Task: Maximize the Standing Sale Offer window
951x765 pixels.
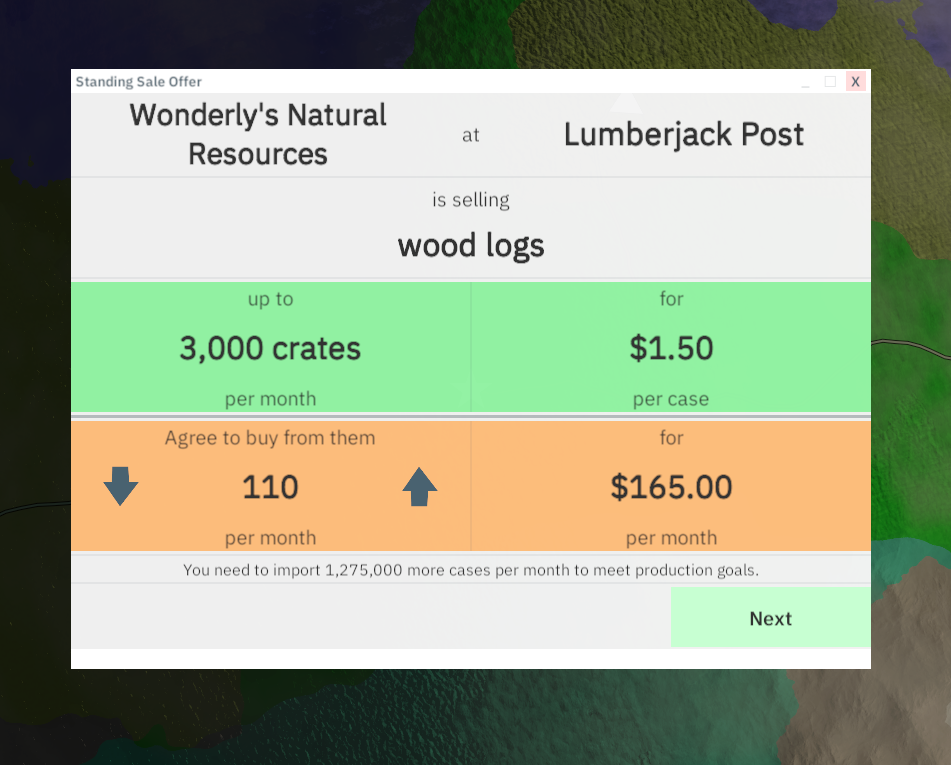Action: point(830,82)
